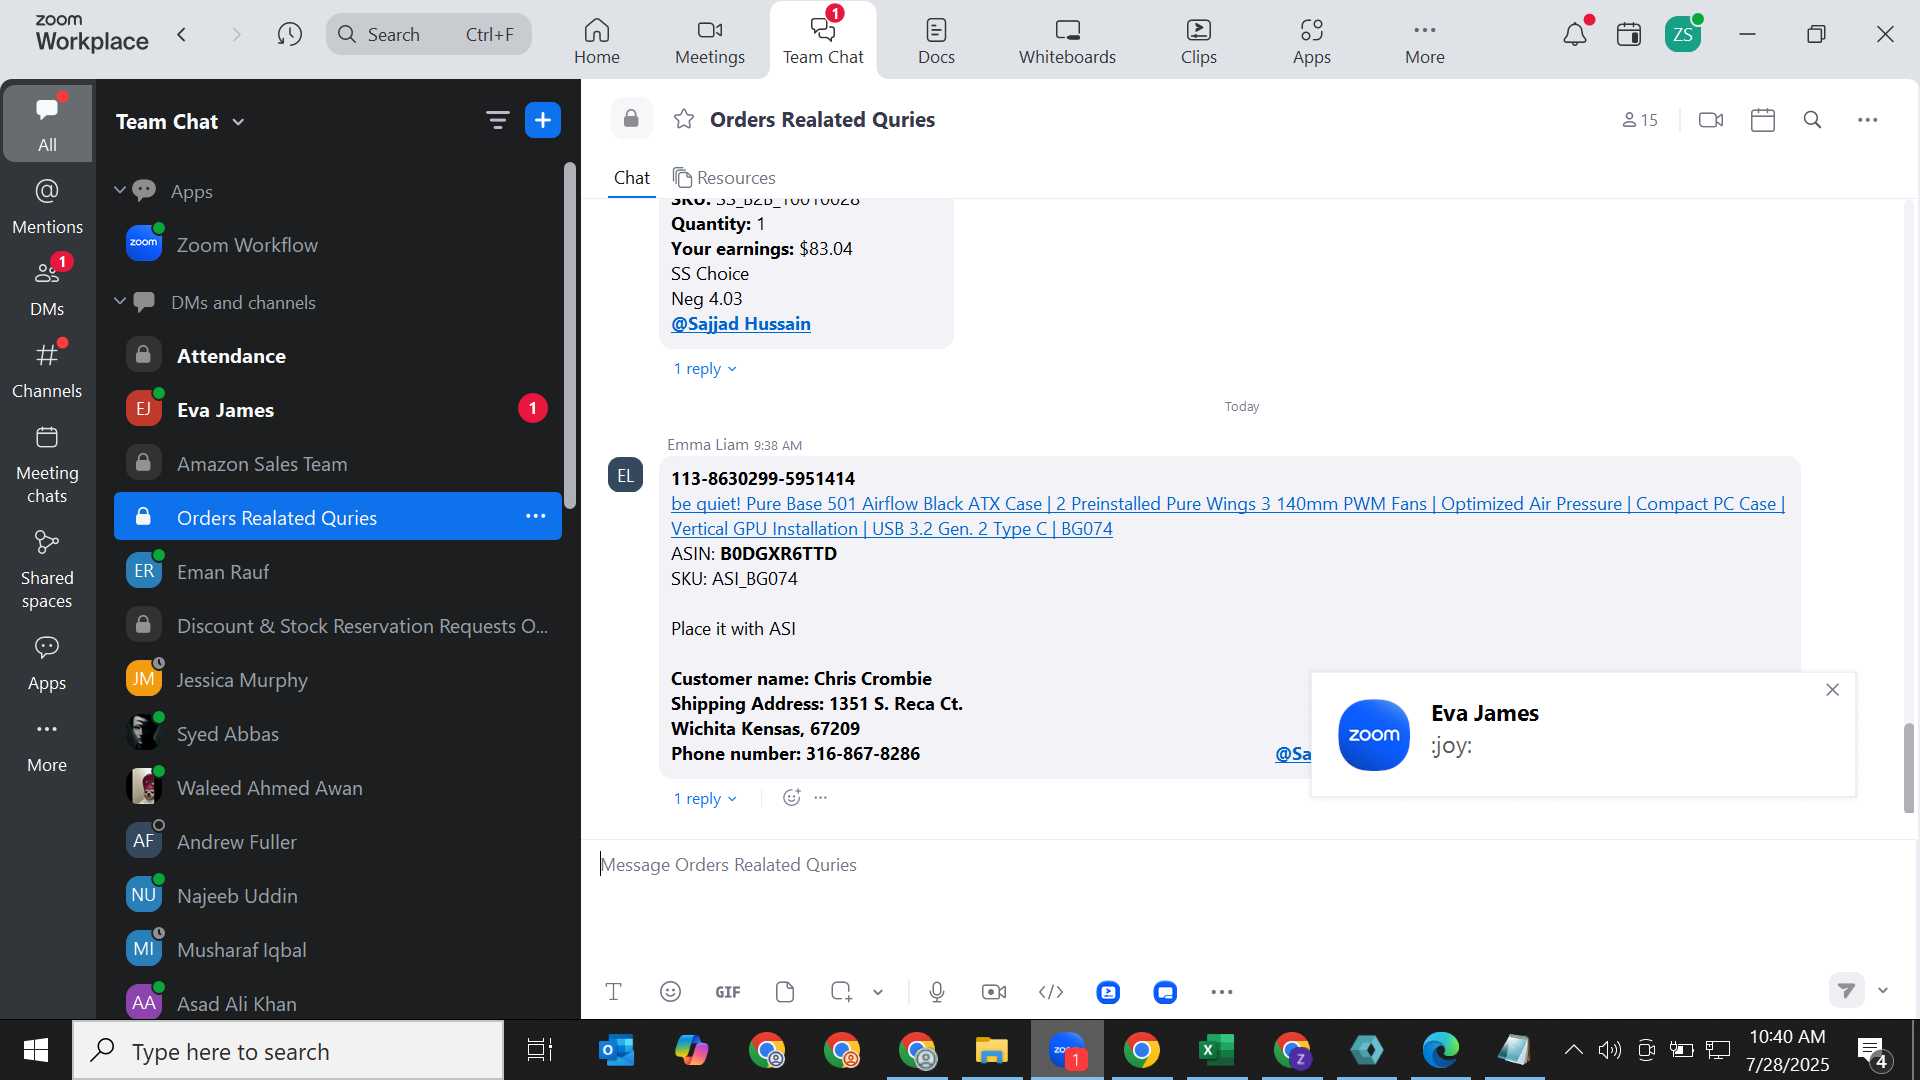Switch to the Resources tab
This screenshot has width=1920, height=1080.
pyautogui.click(x=725, y=178)
